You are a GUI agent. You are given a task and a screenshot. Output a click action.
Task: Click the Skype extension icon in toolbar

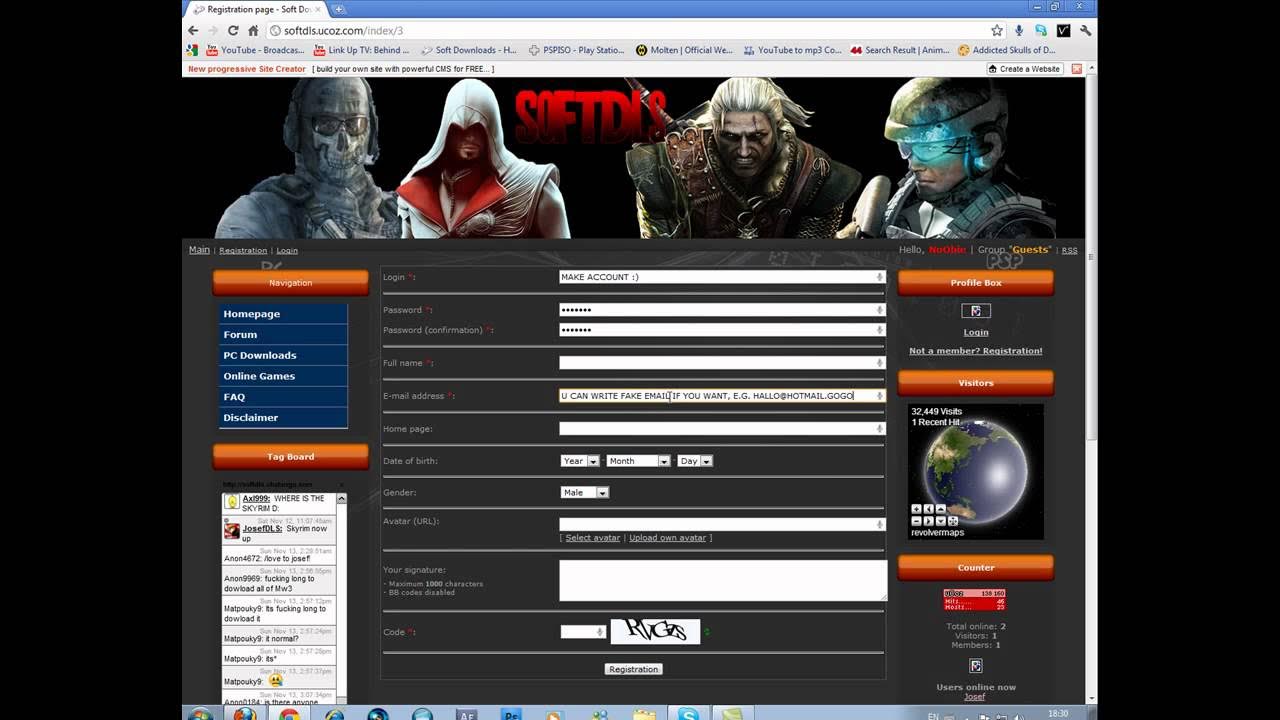coord(1041,30)
